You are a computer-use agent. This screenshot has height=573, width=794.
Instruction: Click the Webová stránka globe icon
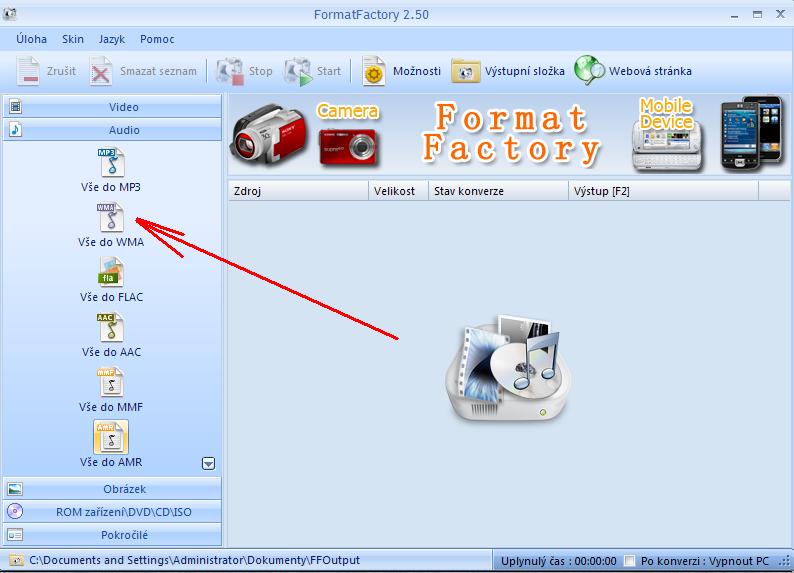[x=589, y=70]
